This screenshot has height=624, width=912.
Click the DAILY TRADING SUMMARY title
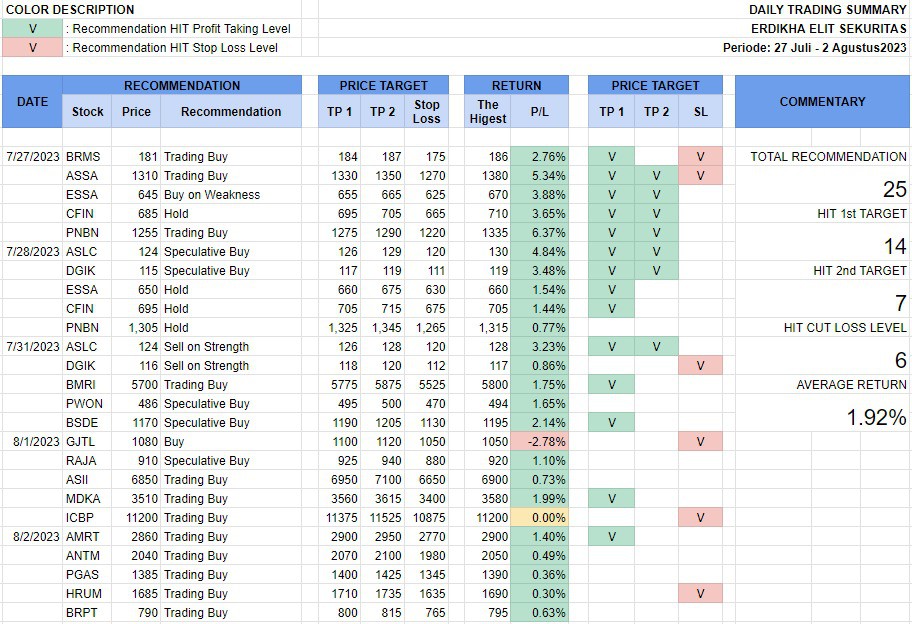tap(827, 9)
